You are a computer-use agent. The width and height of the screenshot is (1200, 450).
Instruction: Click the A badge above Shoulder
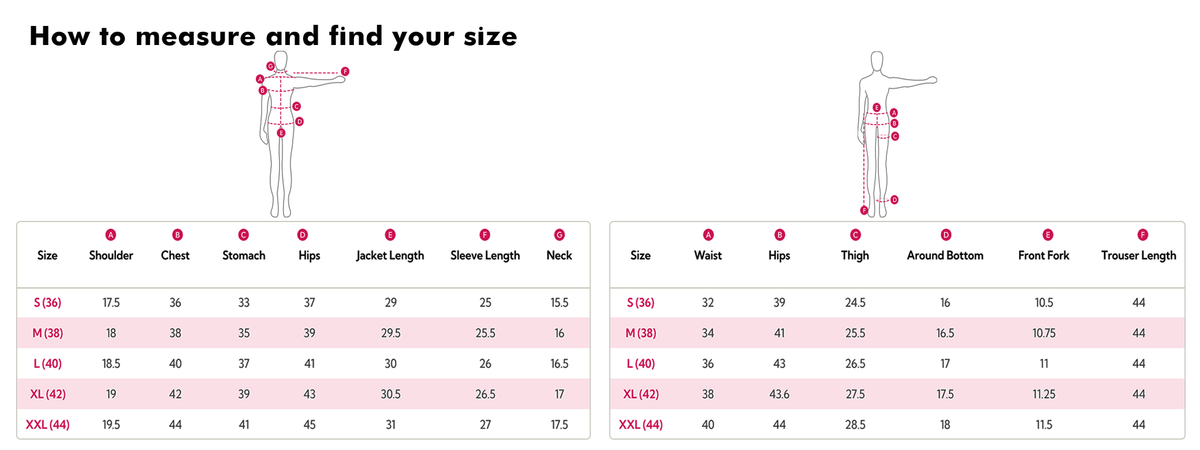(x=111, y=235)
